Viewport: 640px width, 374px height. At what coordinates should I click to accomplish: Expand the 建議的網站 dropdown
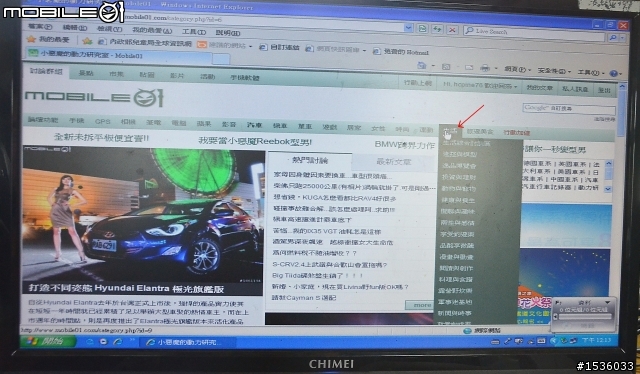(251, 46)
